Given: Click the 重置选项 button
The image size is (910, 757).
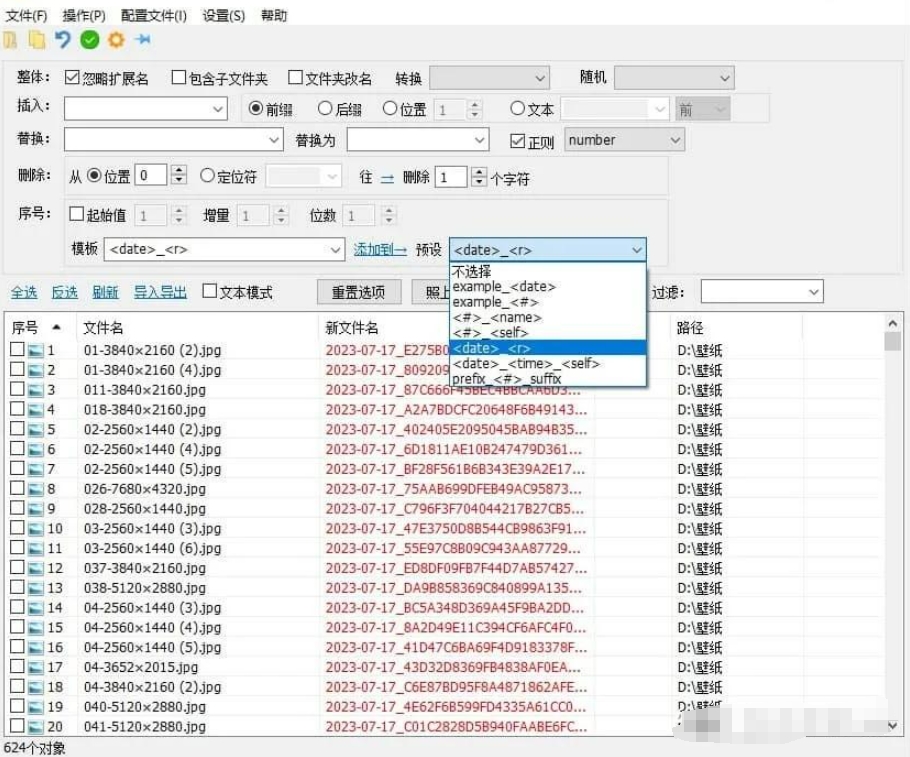Looking at the screenshot, I should 359,292.
